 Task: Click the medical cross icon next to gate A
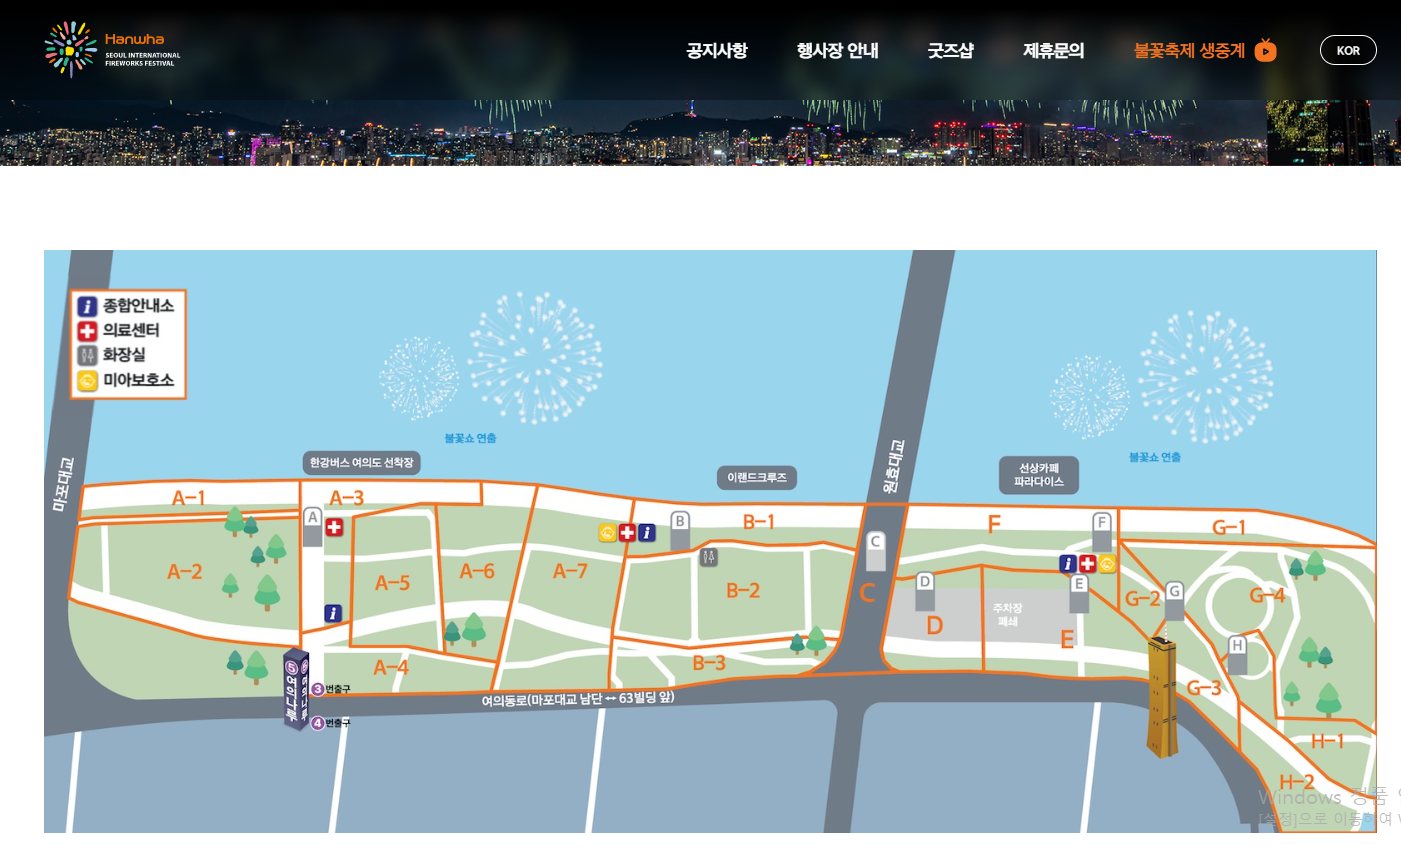click(334, 527)
